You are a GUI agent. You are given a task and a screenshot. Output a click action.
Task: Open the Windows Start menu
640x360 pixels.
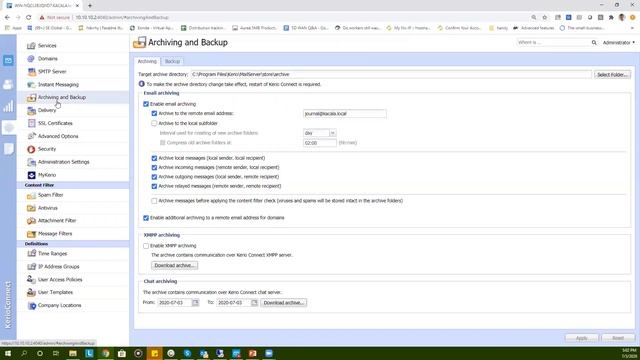[x=8, y=353]
